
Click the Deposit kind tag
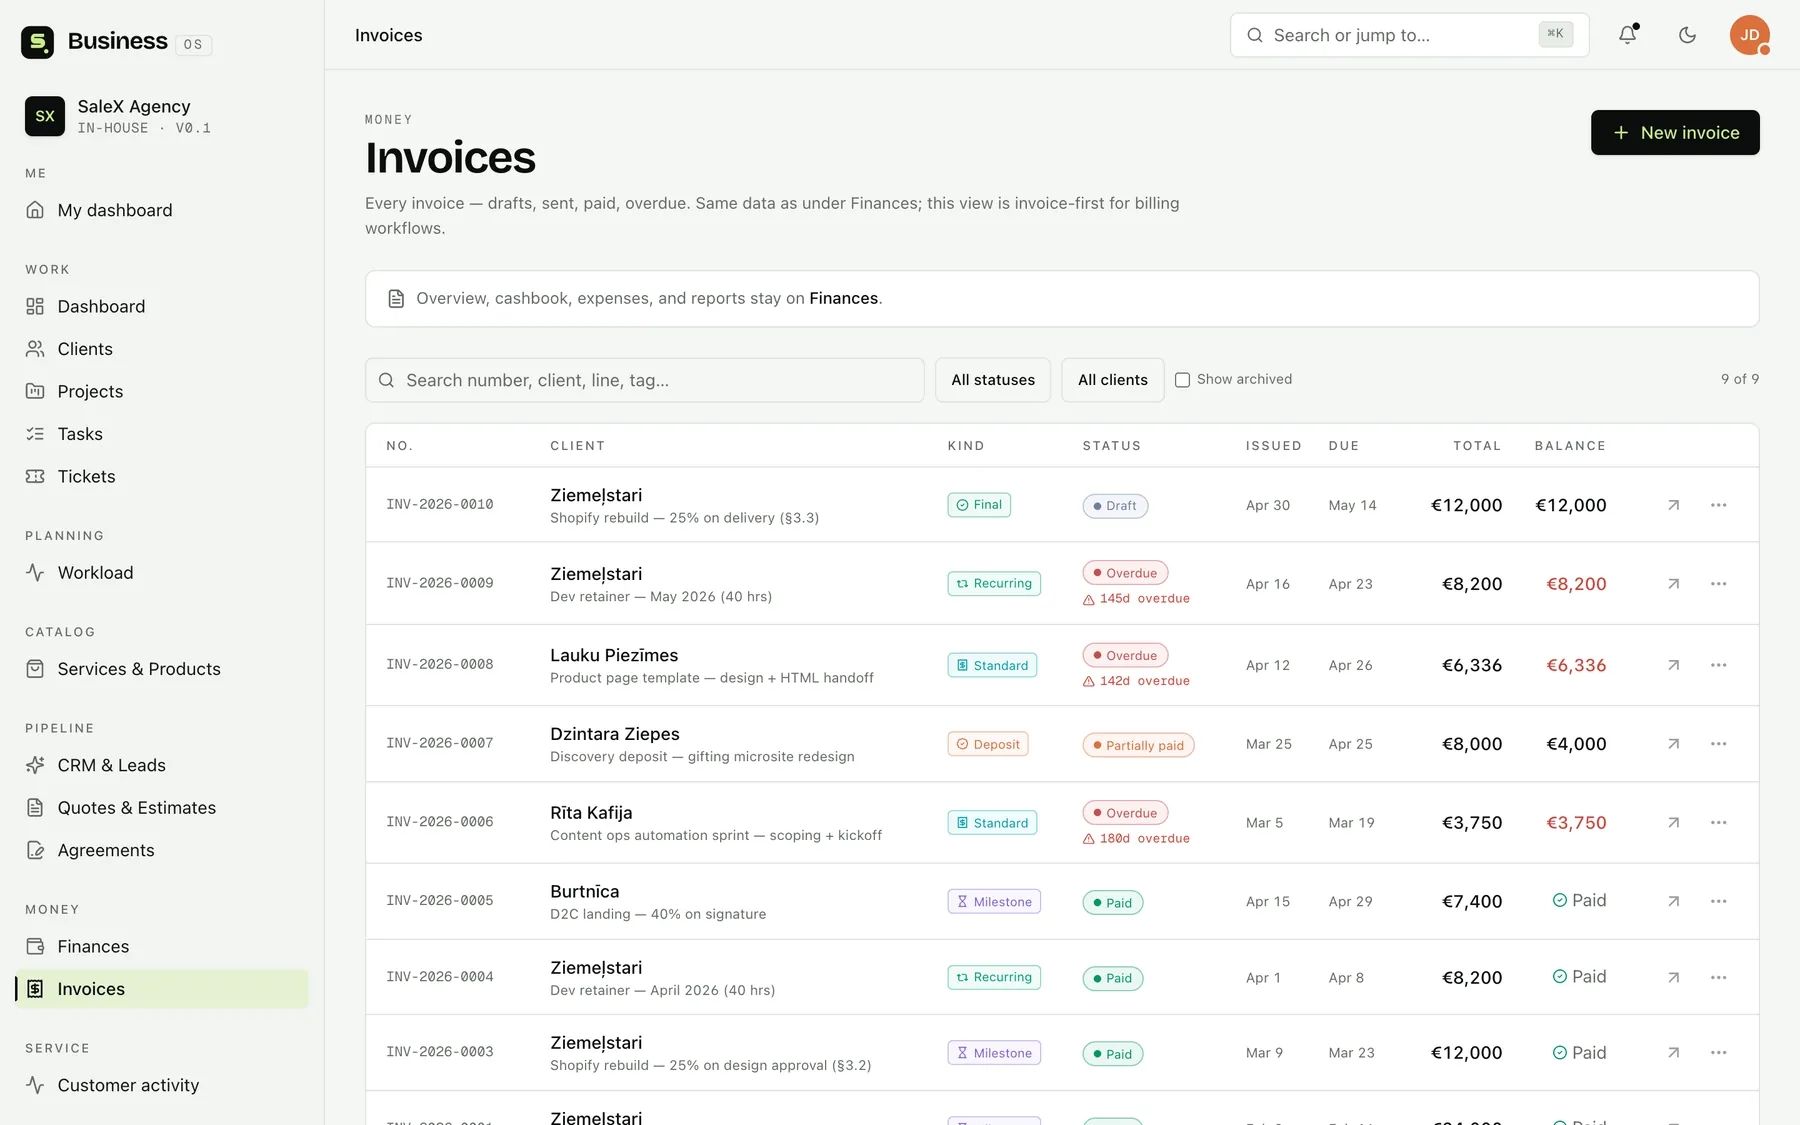(x=988, y=744)
